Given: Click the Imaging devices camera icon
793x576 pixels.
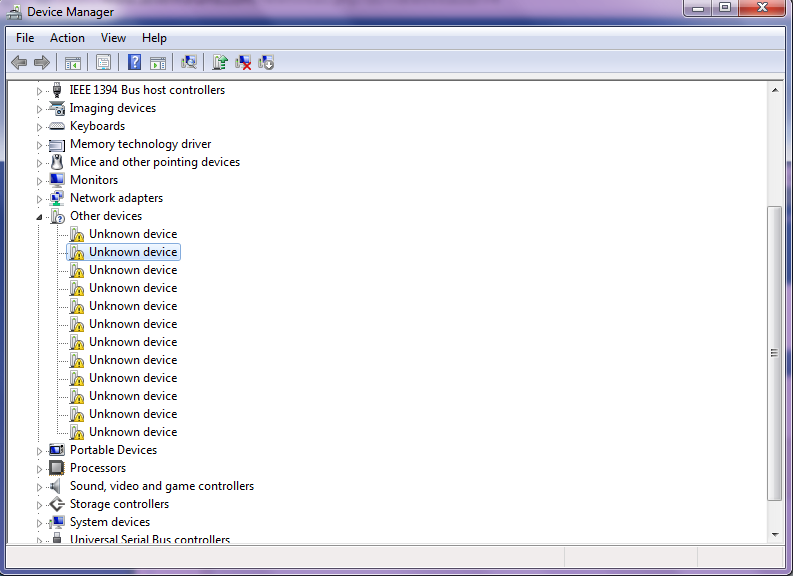Looking at the screenshot, I should [x=57, y=108].
